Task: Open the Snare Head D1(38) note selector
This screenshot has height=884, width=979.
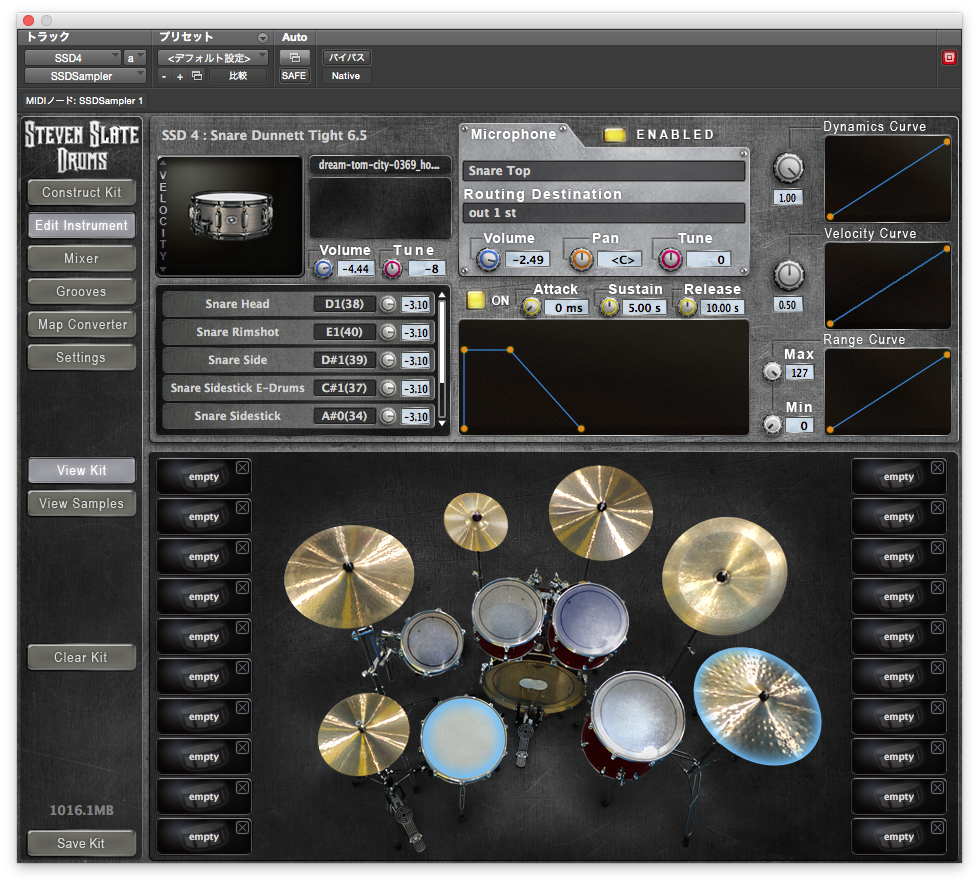Action: coord(344,304)
